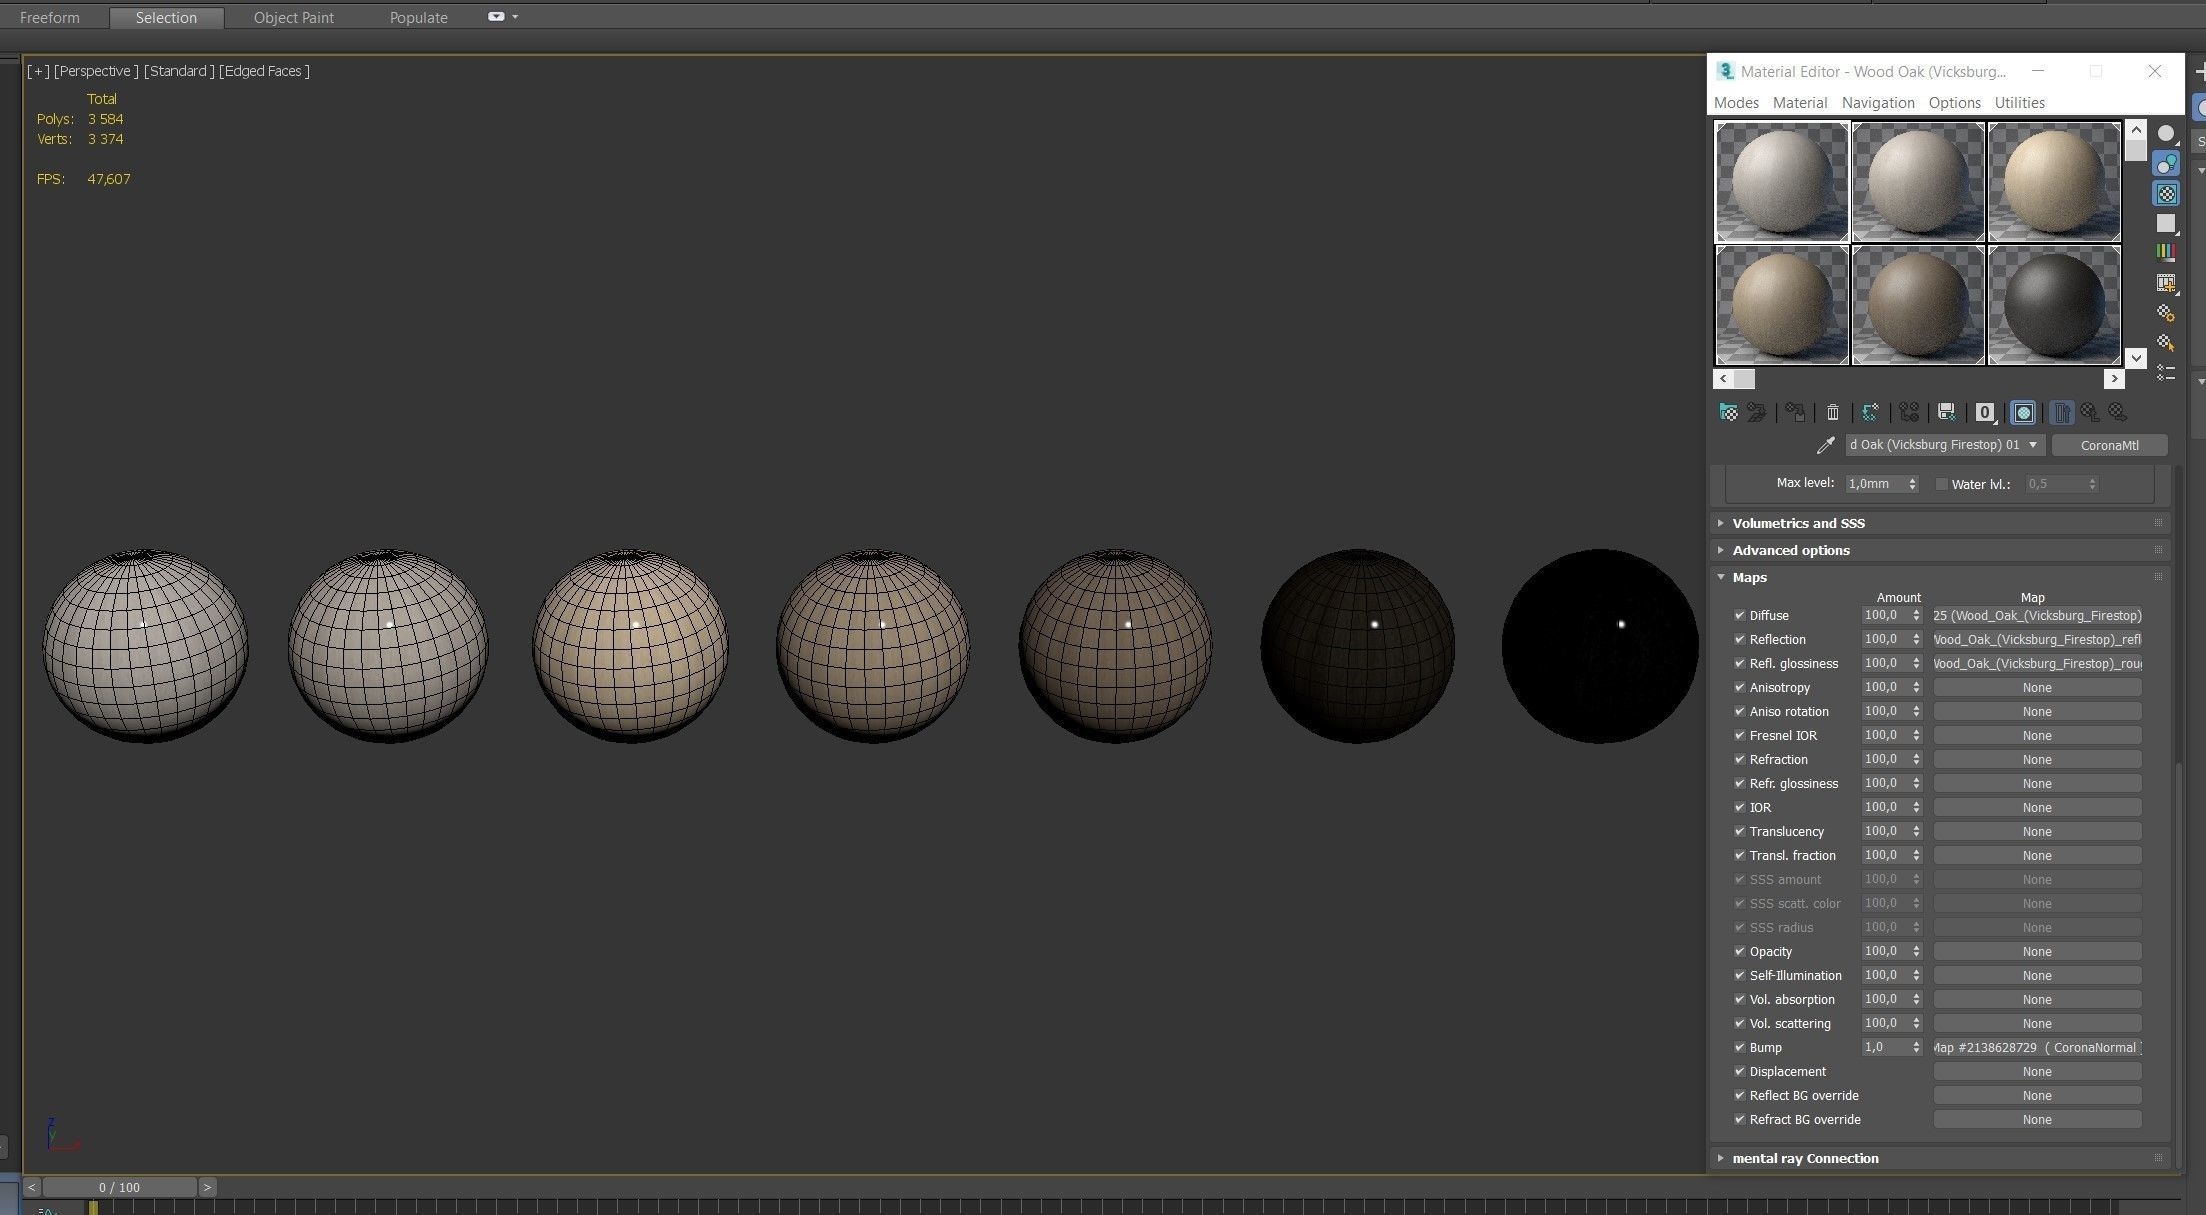
Task: Open the Utilities menu
Action: tap(2019, 103)
